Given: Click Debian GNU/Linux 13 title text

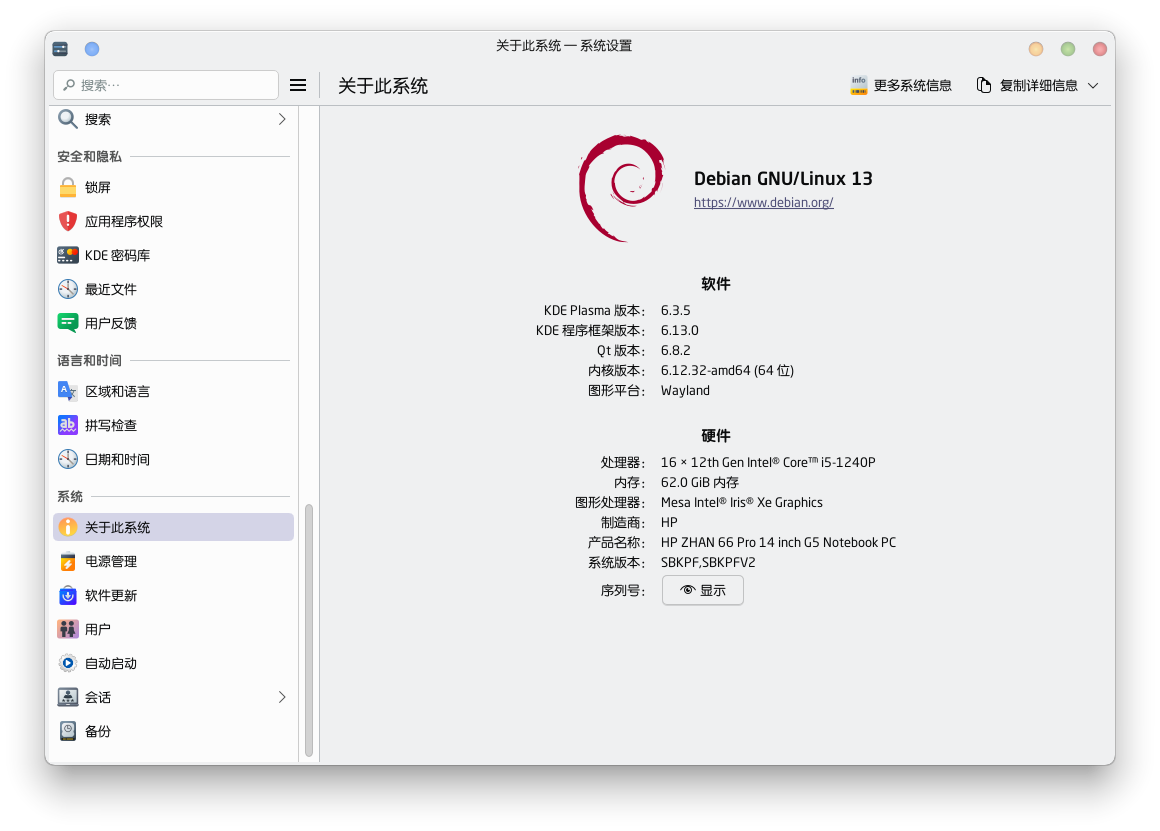Looking at the screenshot, I should (783, 178).
